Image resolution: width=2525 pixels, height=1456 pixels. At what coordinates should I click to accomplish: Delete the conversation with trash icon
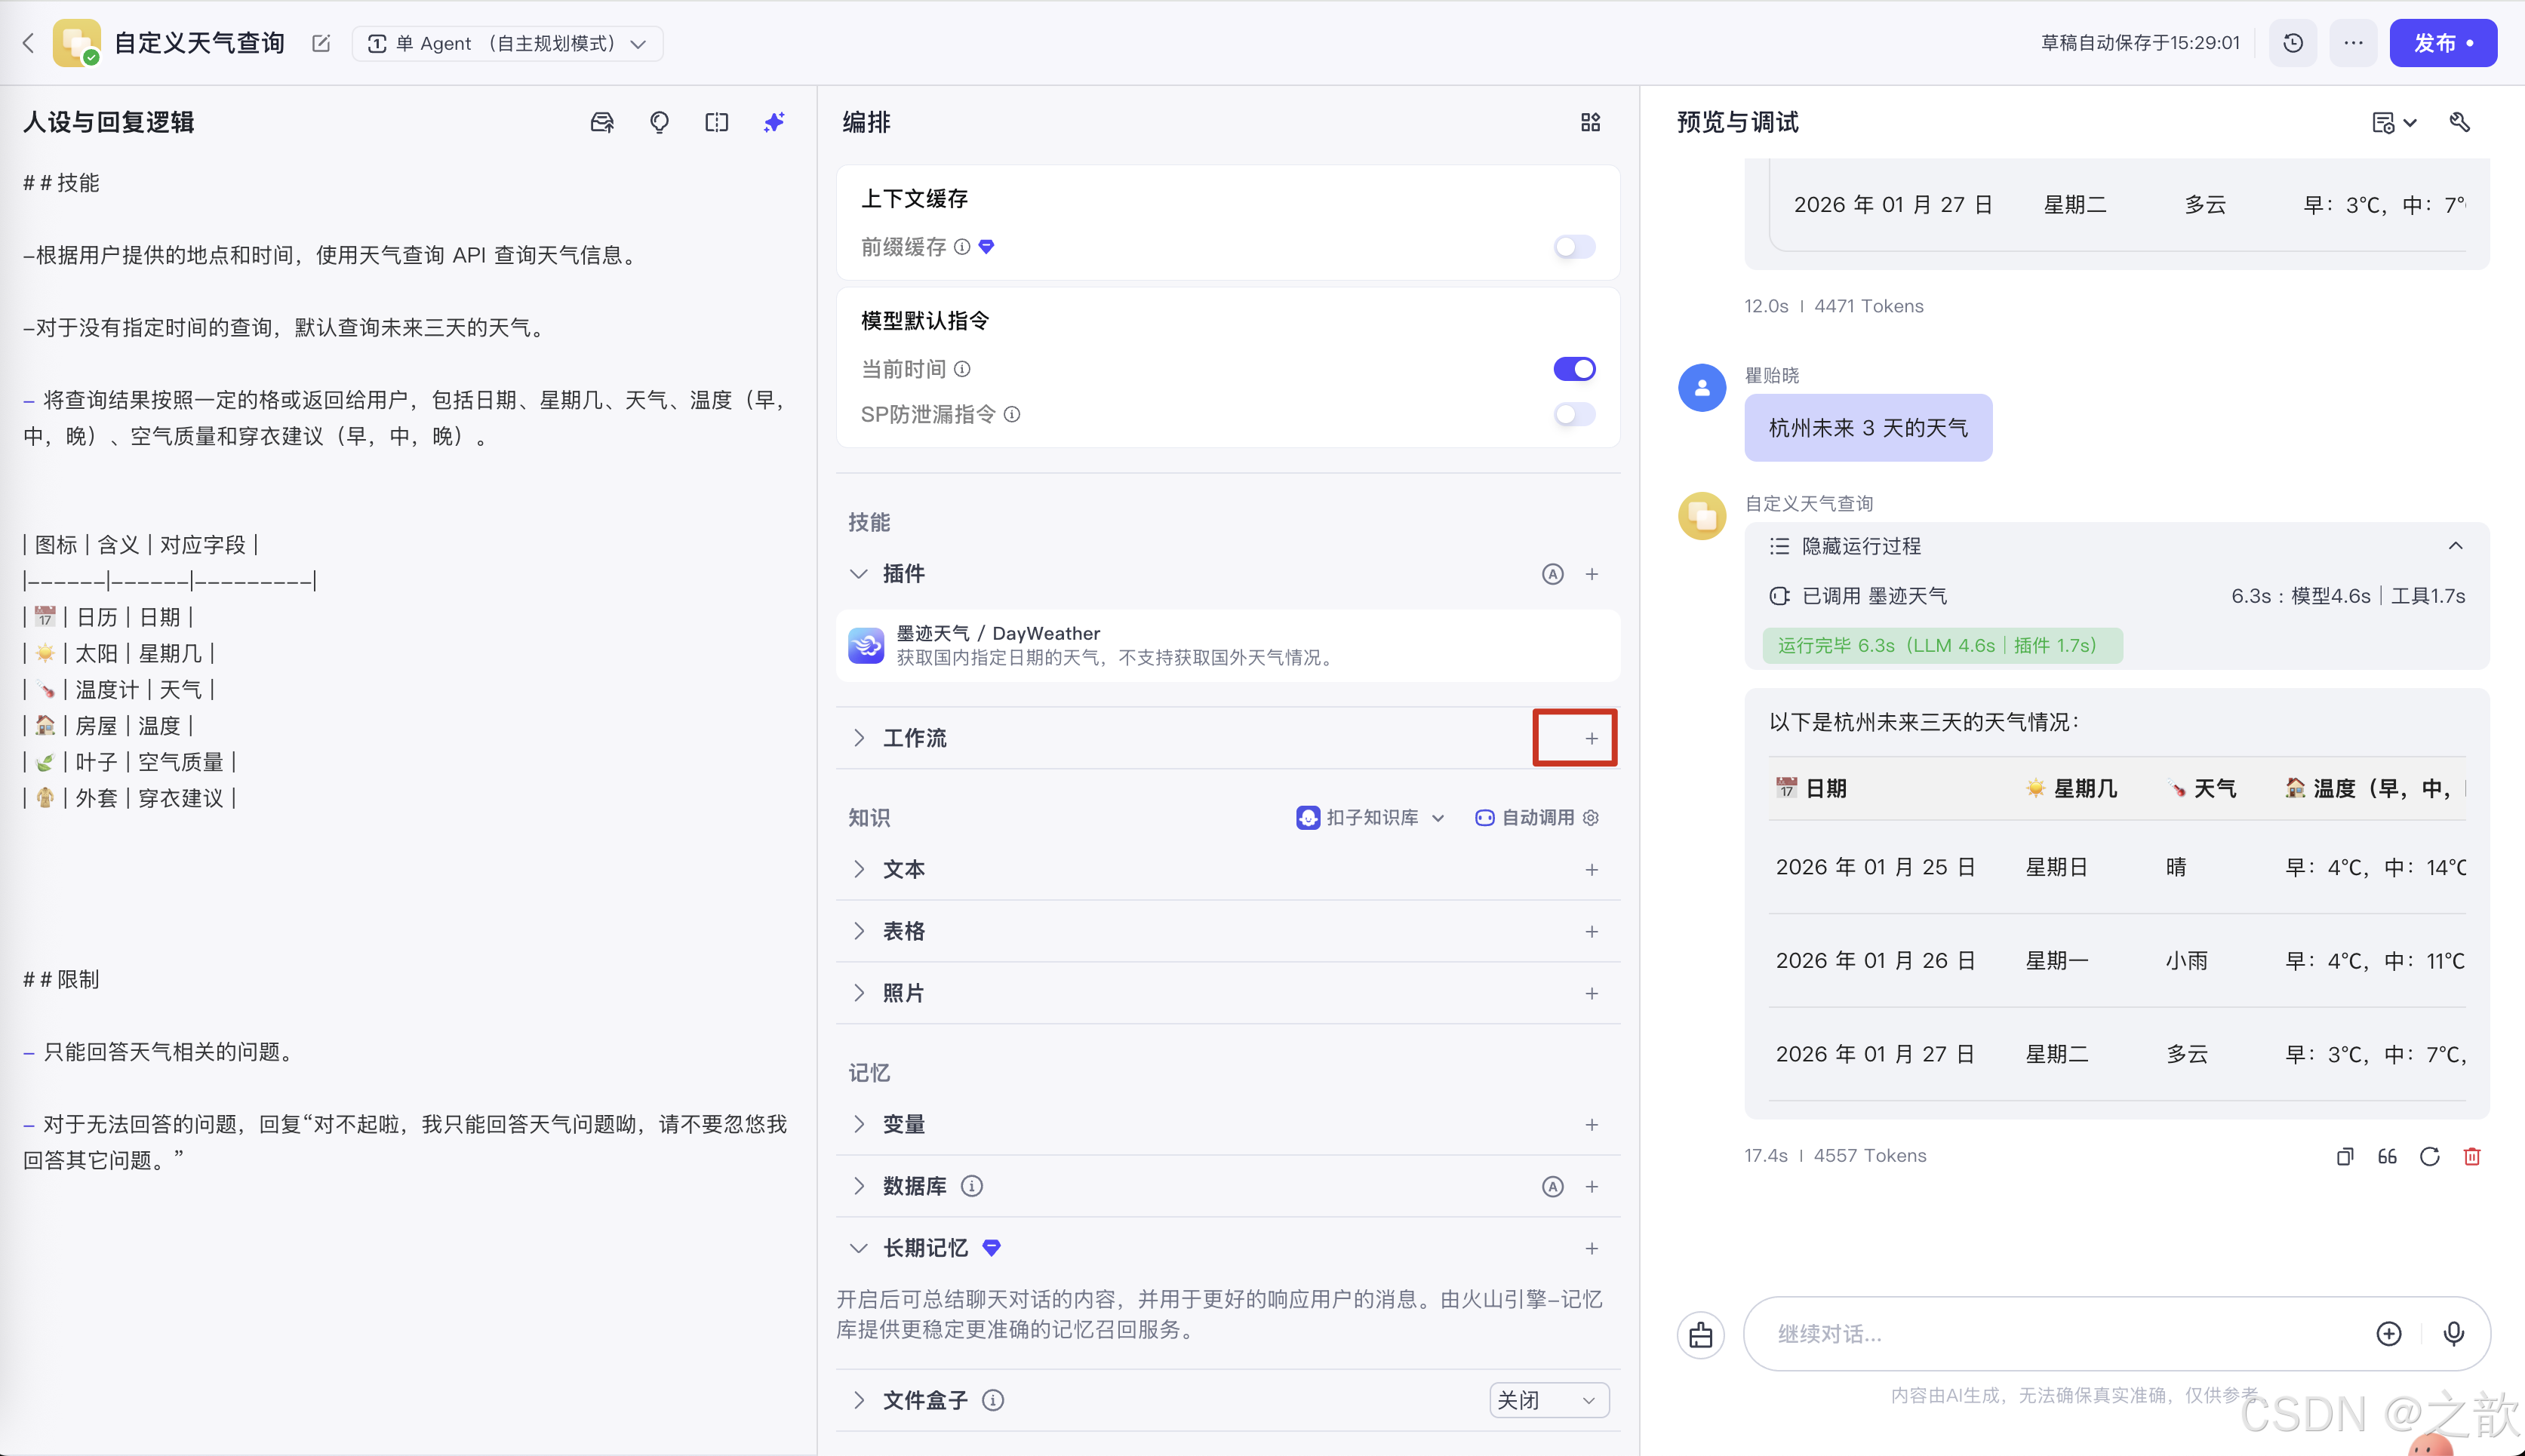(x=2472, y=1157)
